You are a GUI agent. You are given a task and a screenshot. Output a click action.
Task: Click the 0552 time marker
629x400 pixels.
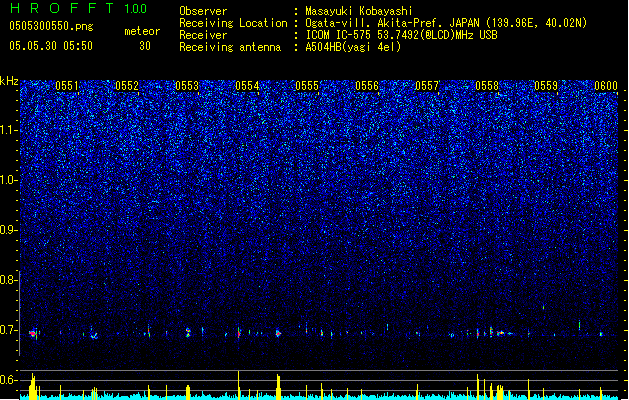coord(127,86)
